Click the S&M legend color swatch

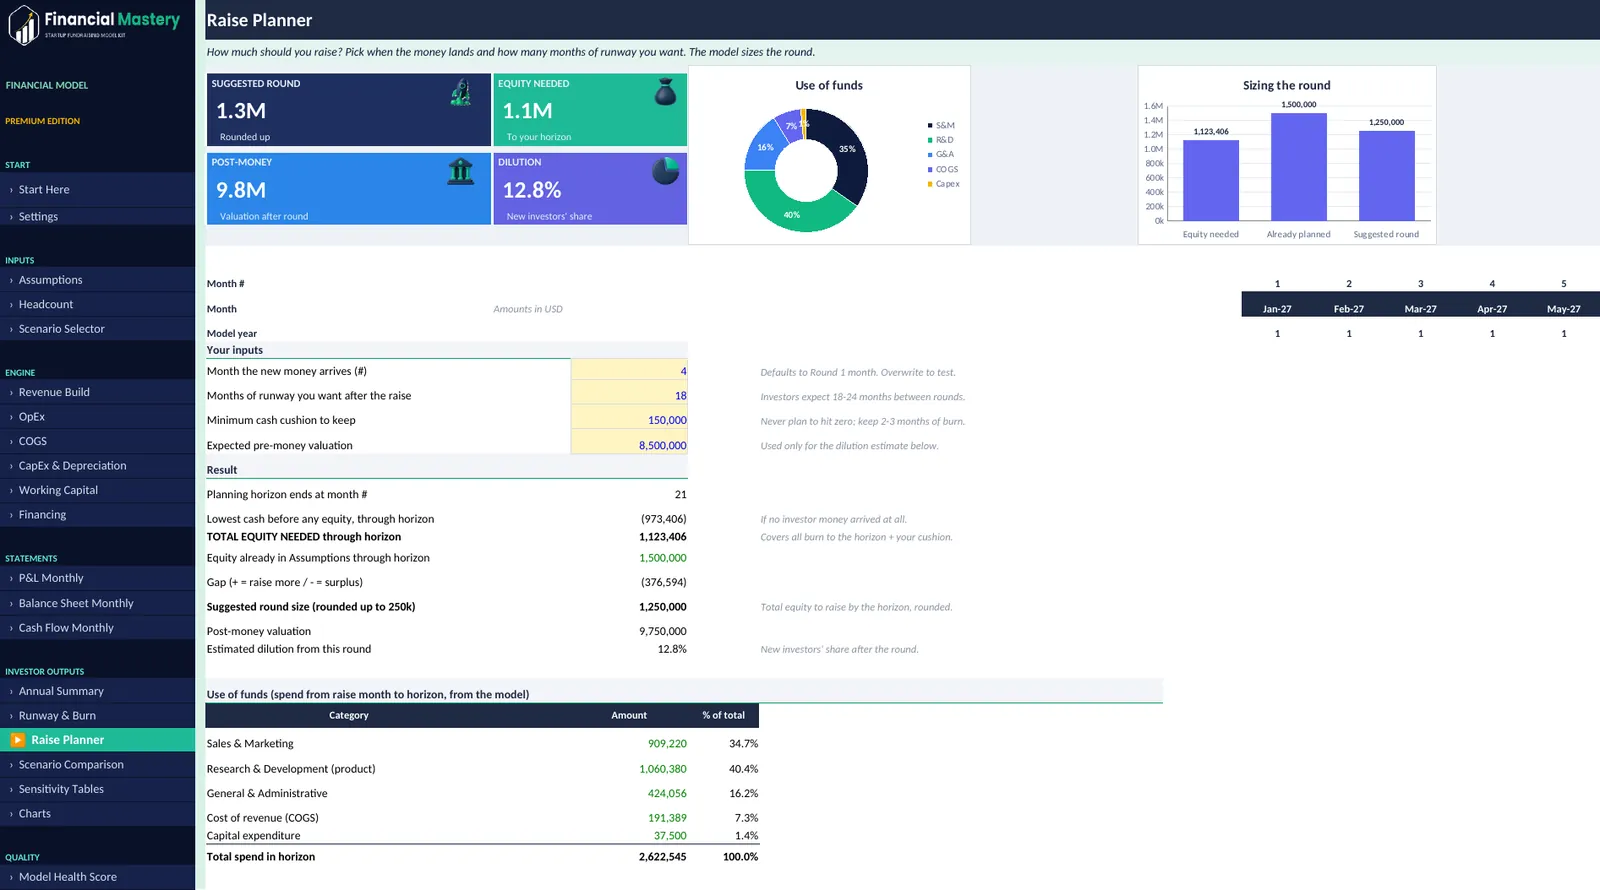pos(930,126)
